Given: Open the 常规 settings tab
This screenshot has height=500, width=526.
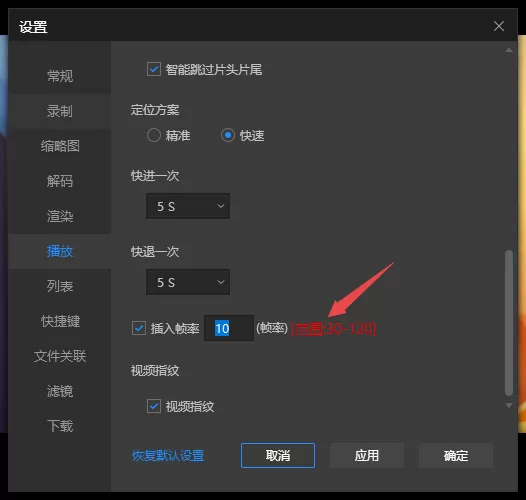Looking at the screenshot, I should point(60,76).
